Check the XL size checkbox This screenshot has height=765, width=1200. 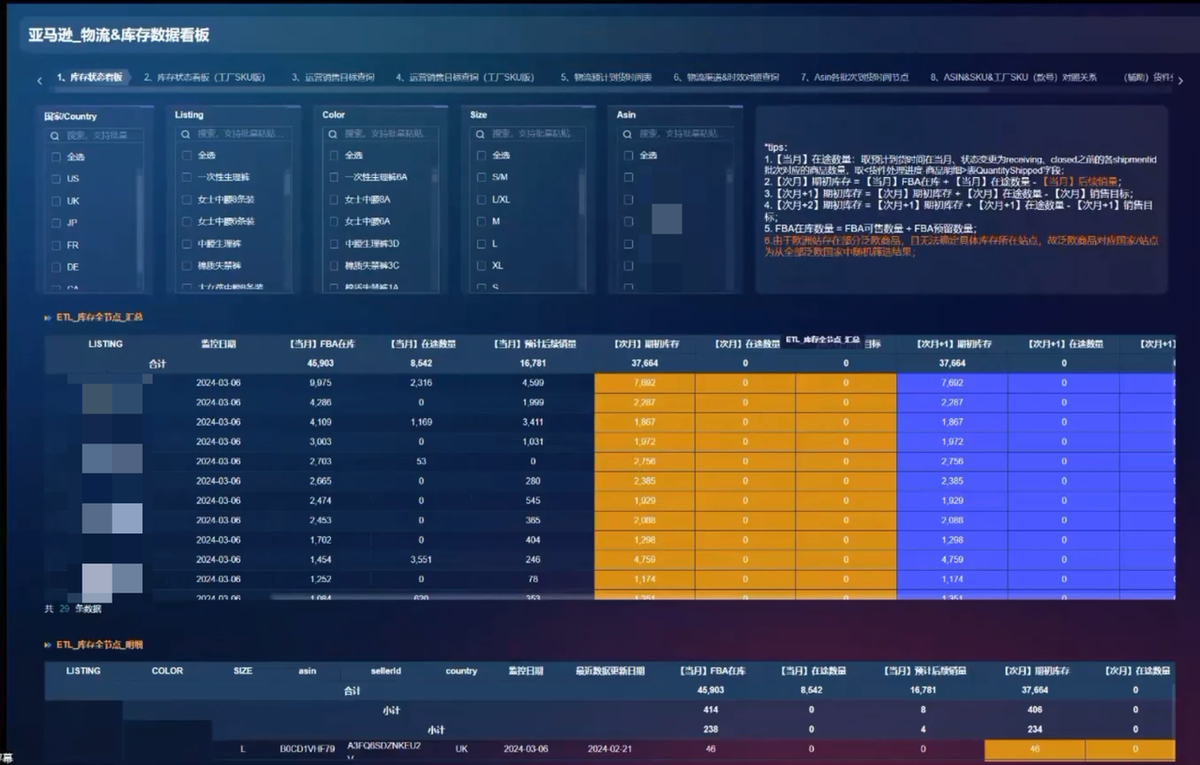pyautogui.click(x=482, y=266)
